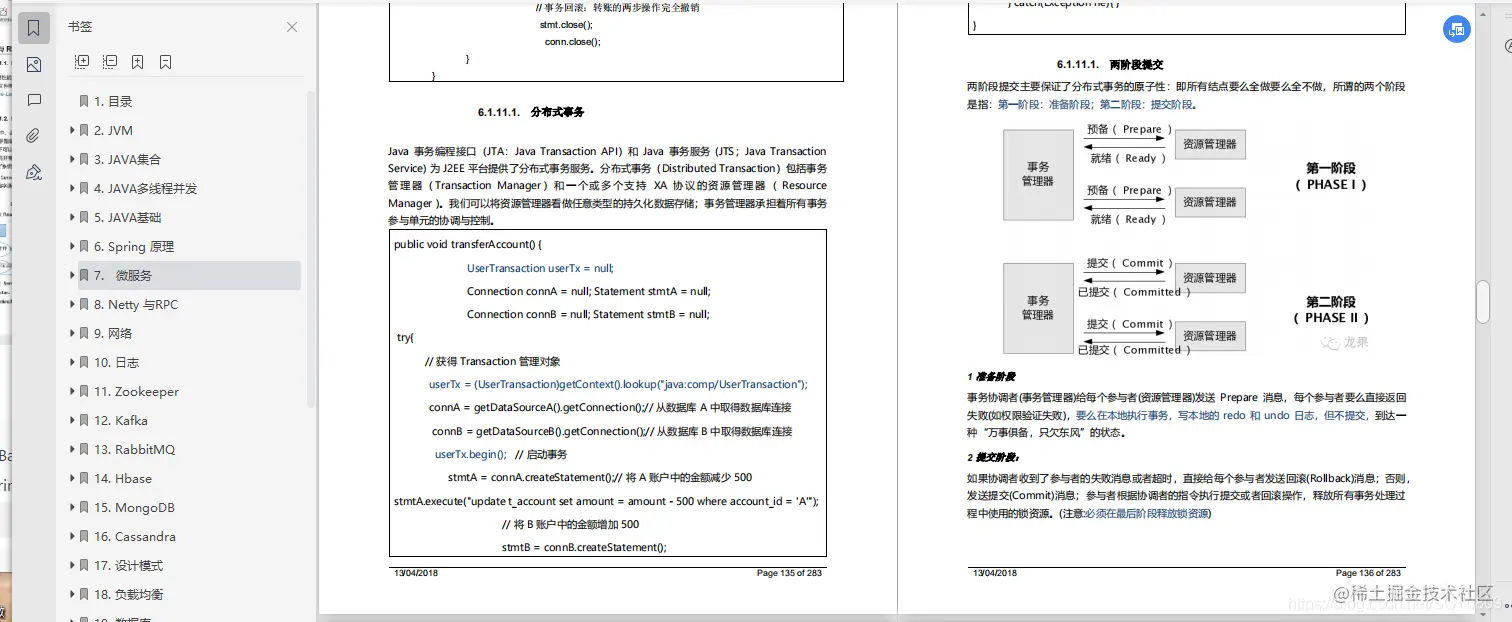Expand the 11. Zookeeper bookmark arrow
Screen dimensions: 1512x622
coord(72,392)
